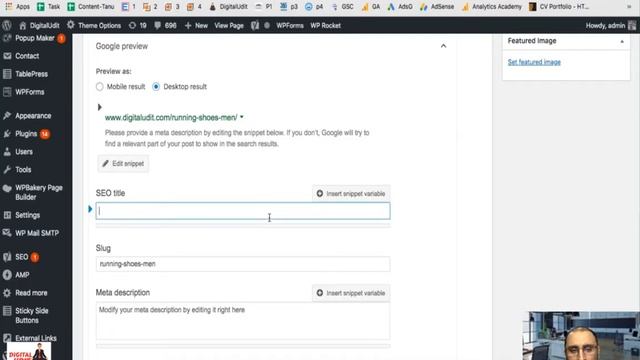Click the SEO Yoast sidebar icon
640x360 pixels.
pos(7,257)
